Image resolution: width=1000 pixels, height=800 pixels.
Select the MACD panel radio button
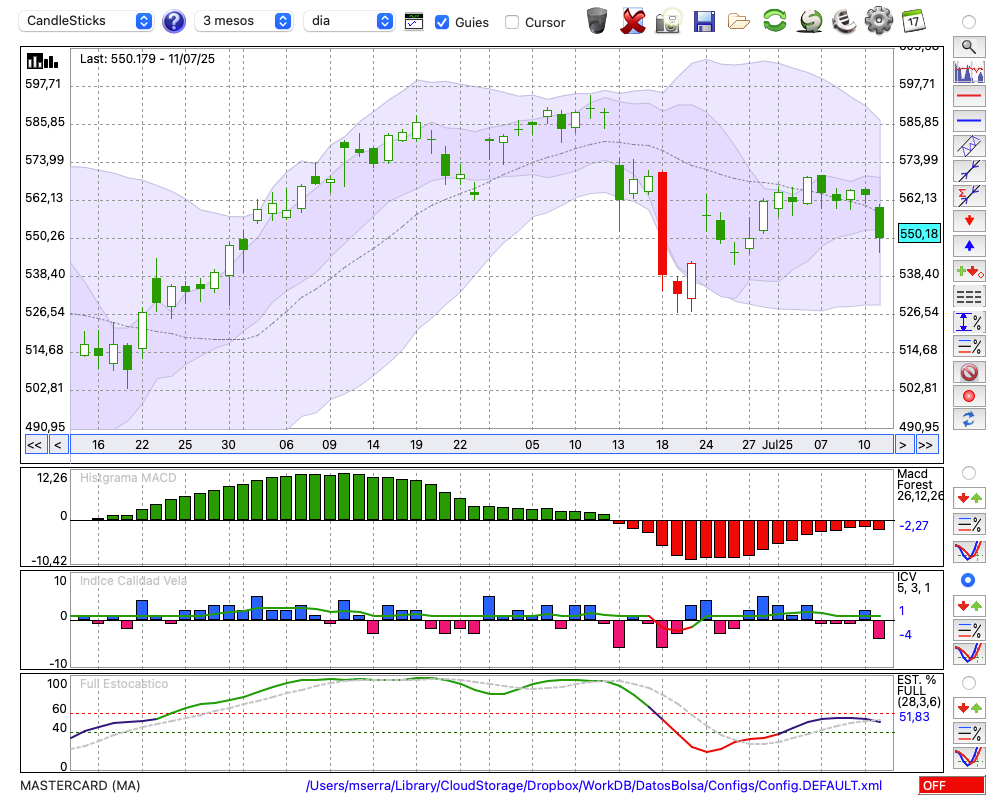(x=969, y=473)
